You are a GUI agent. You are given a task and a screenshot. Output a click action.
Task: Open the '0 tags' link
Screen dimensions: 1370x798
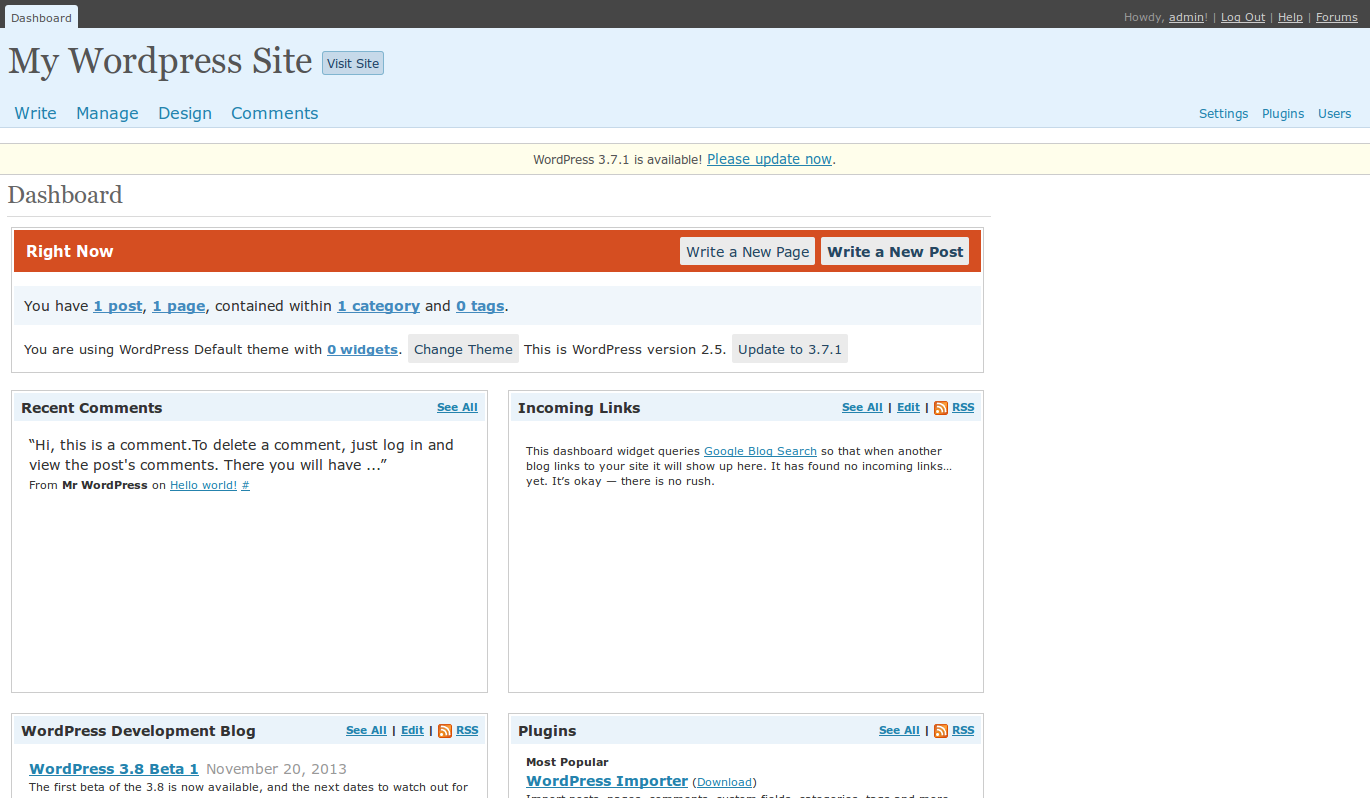(x=480, y=306)
